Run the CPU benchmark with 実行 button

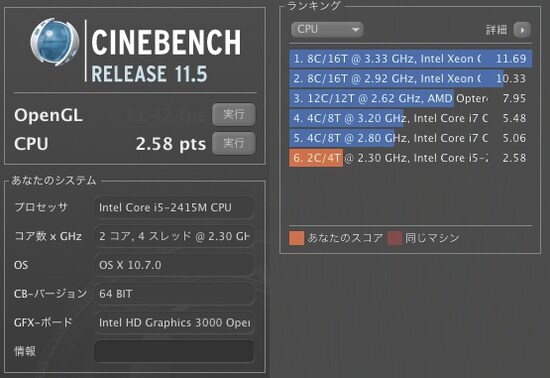(234, 143)
